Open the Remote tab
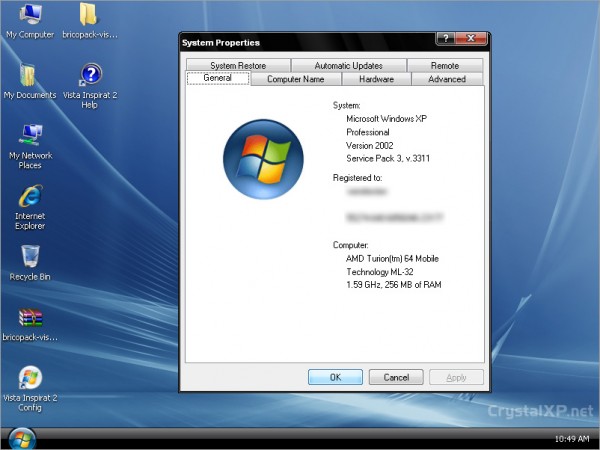The image size is (600, 450). point(445,65)
